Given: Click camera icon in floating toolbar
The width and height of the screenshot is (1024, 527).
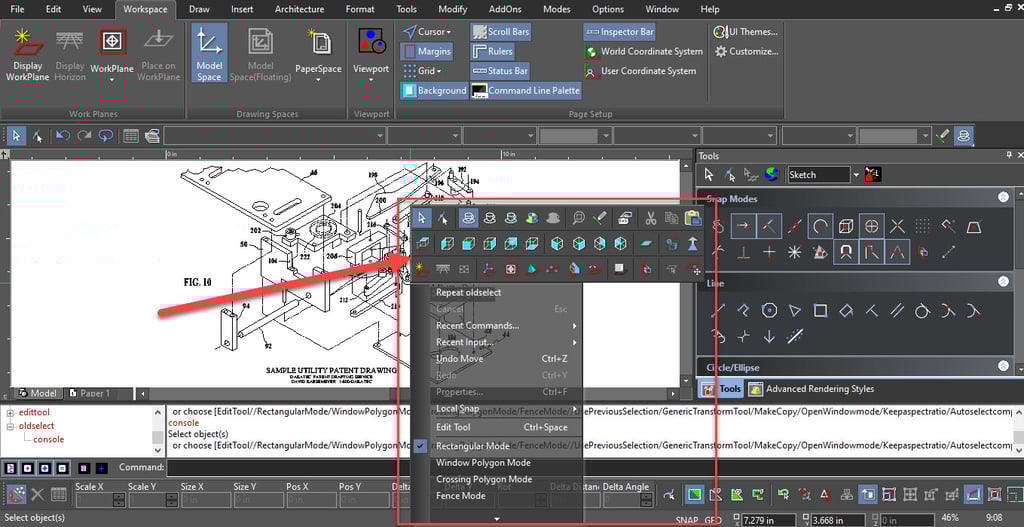Looking at the screenshot, I should (626, 218).
